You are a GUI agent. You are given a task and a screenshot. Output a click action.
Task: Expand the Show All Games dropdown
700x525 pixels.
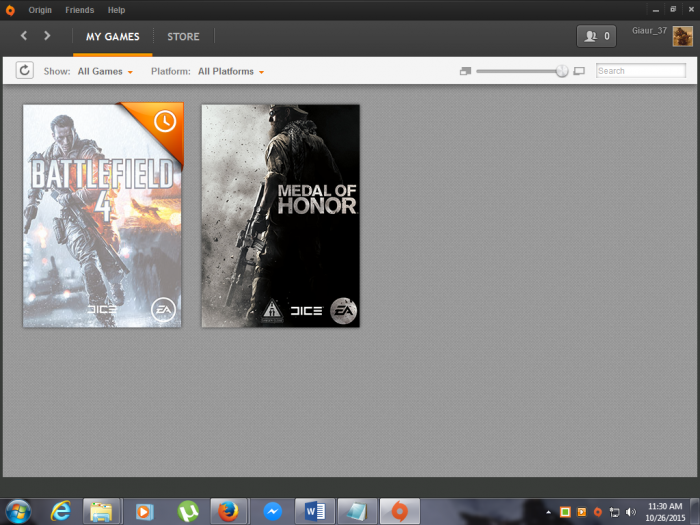pyautogui.click(x=105, y=71)
